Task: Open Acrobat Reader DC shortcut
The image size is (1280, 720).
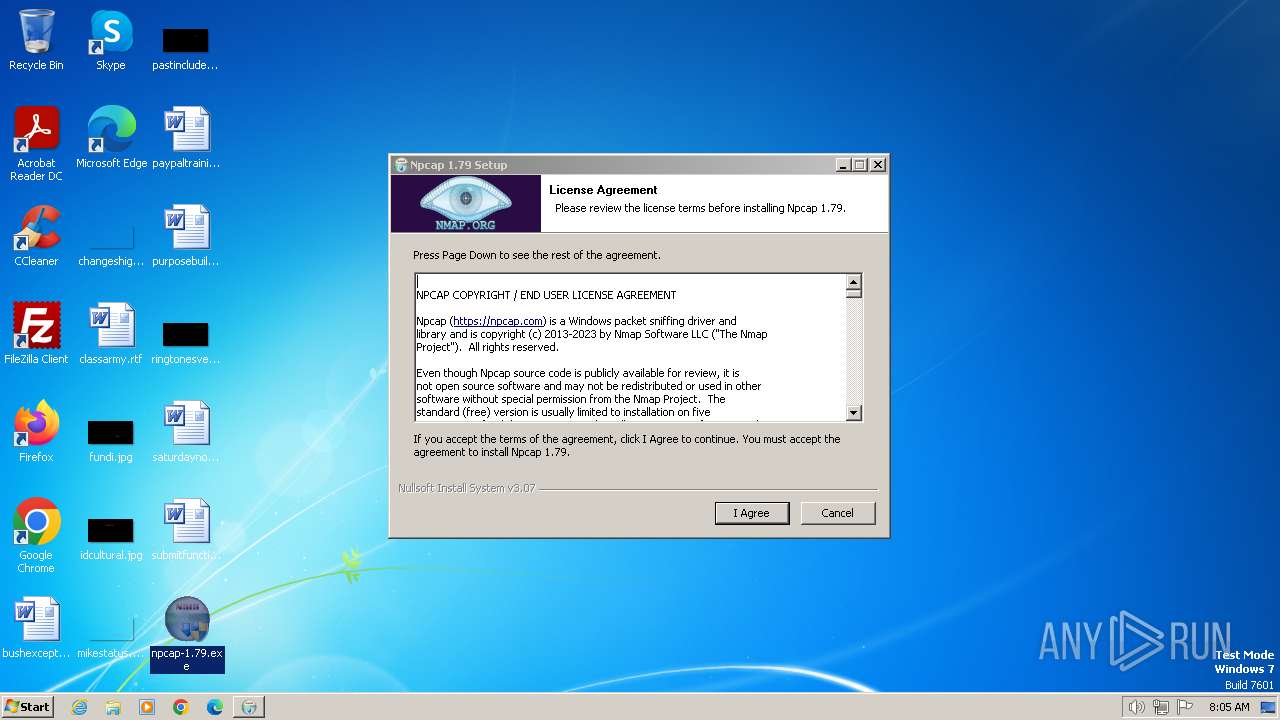Action: [36, 144]
